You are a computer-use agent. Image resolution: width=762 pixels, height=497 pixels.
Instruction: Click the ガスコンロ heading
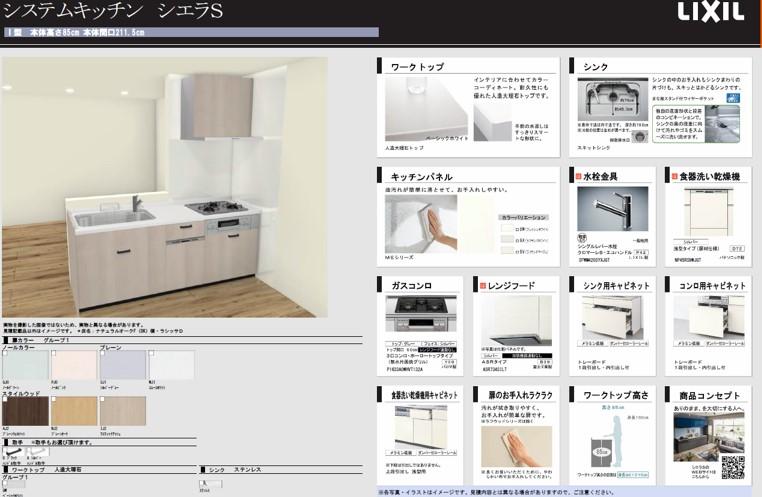point(412,286)
